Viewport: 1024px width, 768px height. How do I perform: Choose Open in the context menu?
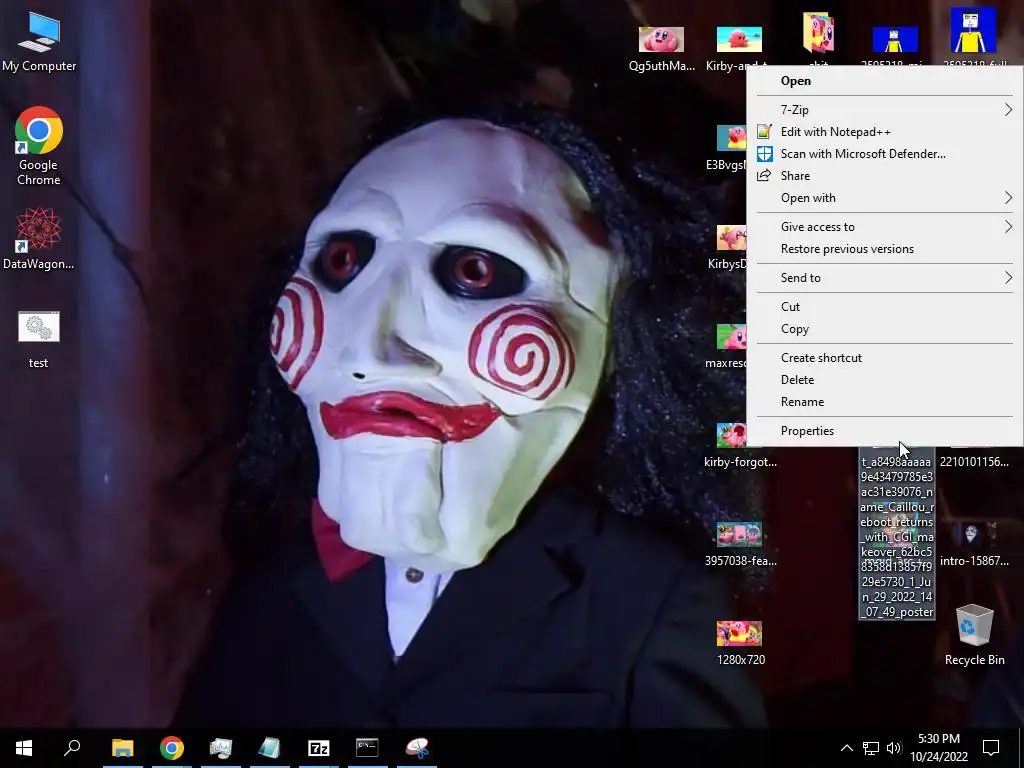[x=885, y=81]
